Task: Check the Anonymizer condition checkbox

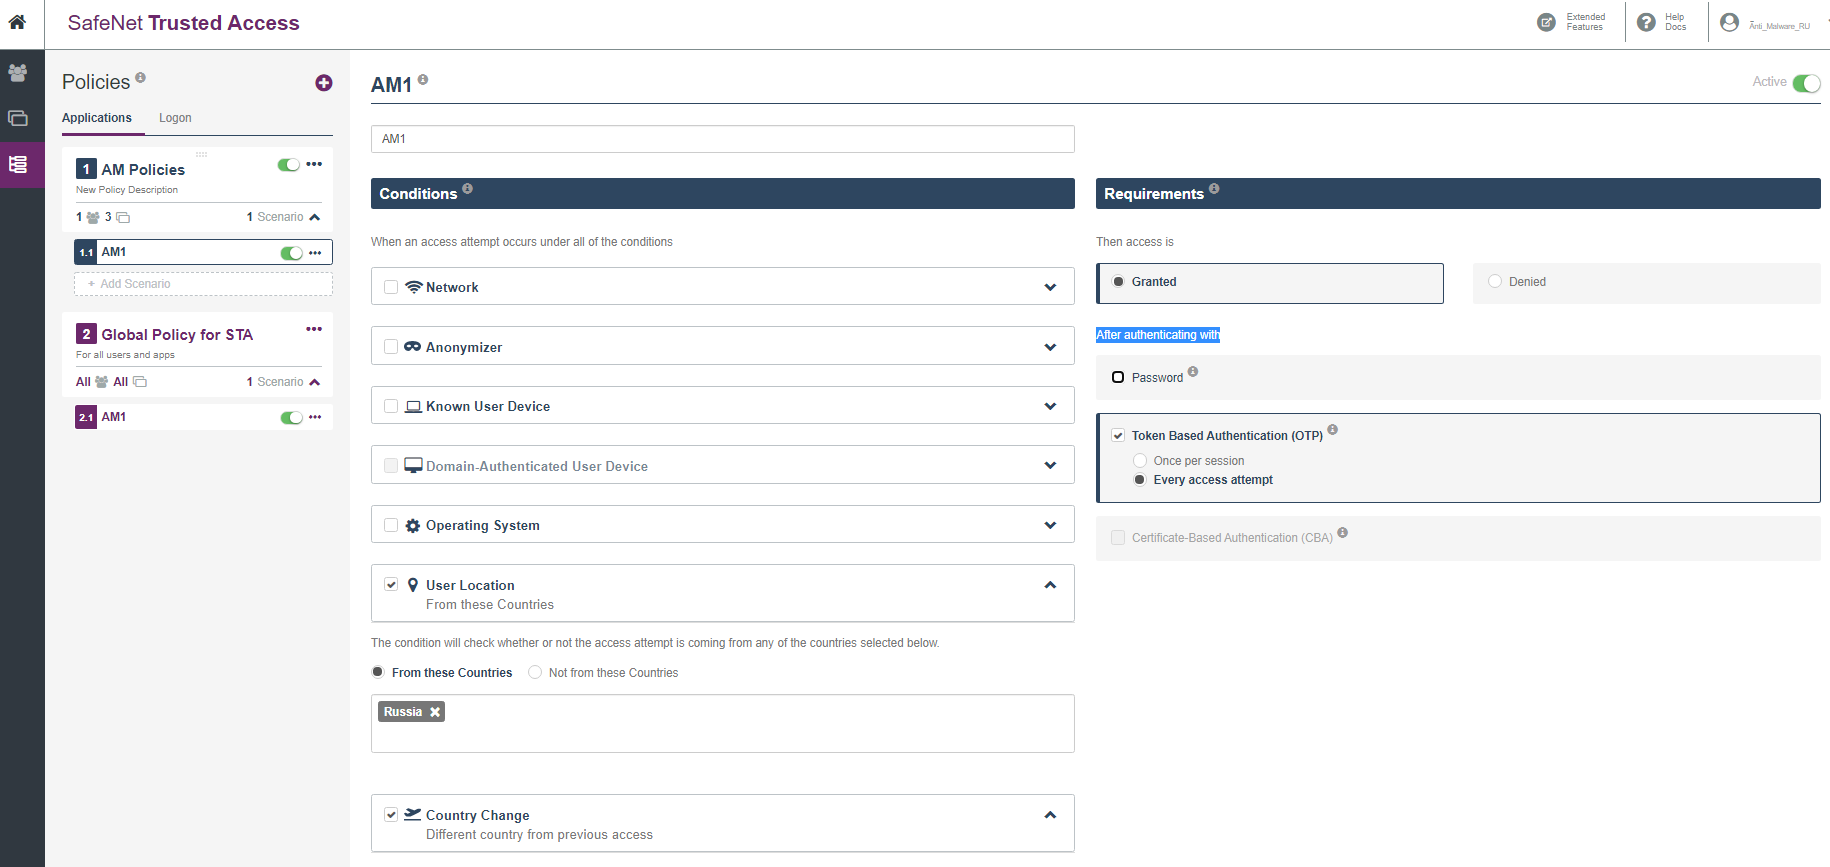Action: pos(391,347)
